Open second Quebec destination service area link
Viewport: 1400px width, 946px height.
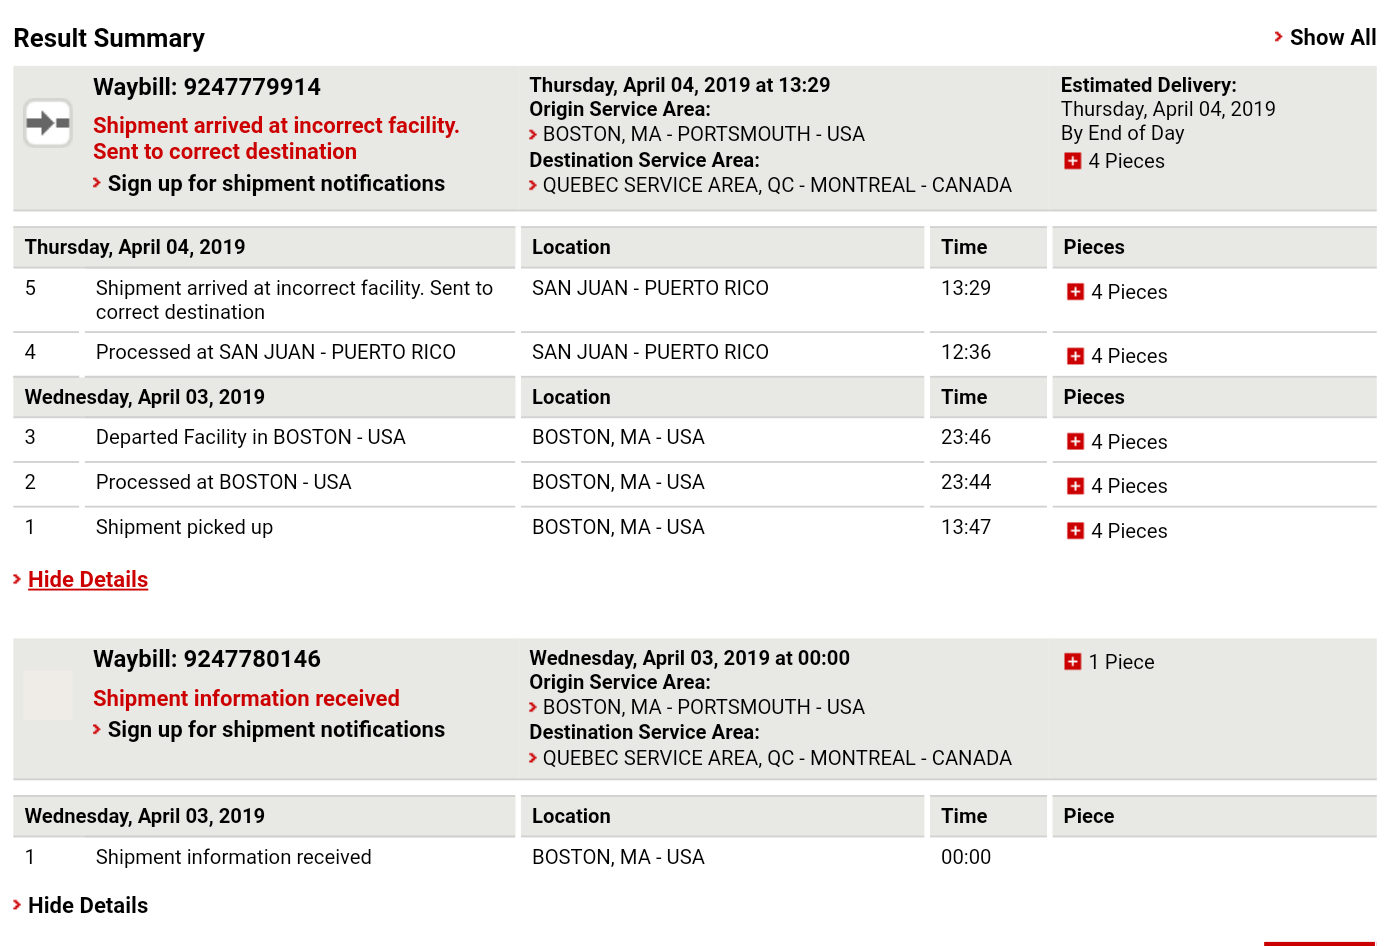(777, 758)
